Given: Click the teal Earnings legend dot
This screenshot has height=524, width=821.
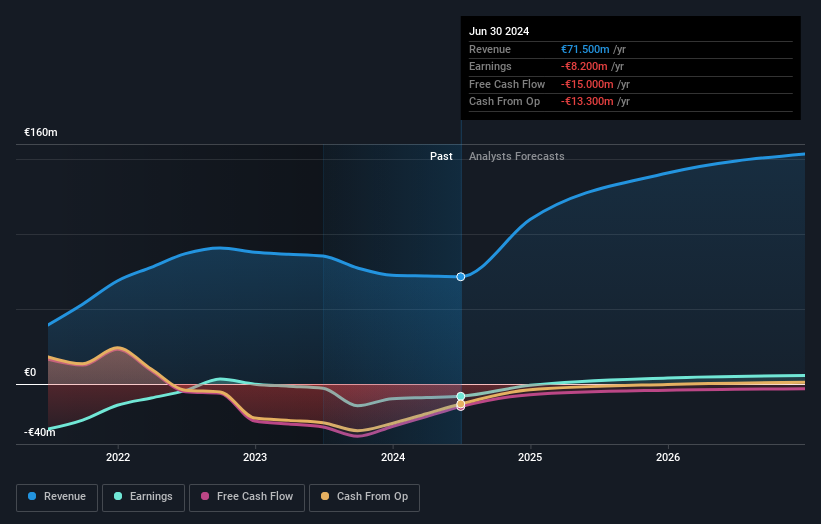Looking at the screenshot, I should click(118, 496).
